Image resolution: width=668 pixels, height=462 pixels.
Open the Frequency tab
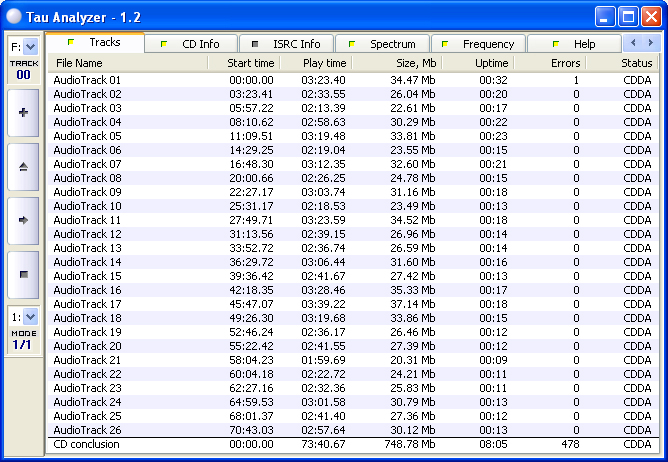click(x=480, y=44)
